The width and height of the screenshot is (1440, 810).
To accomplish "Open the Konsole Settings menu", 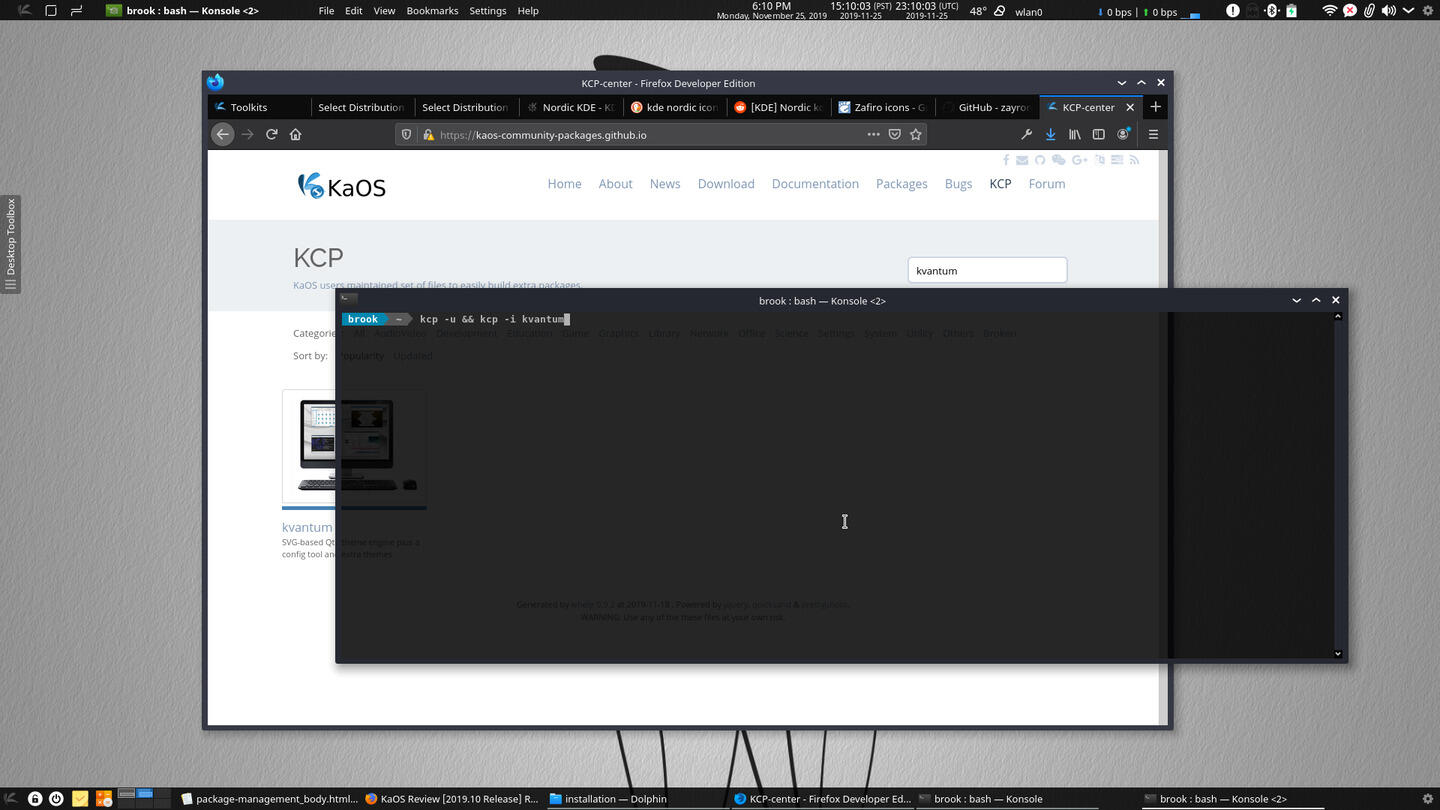I will coord(488,11).
